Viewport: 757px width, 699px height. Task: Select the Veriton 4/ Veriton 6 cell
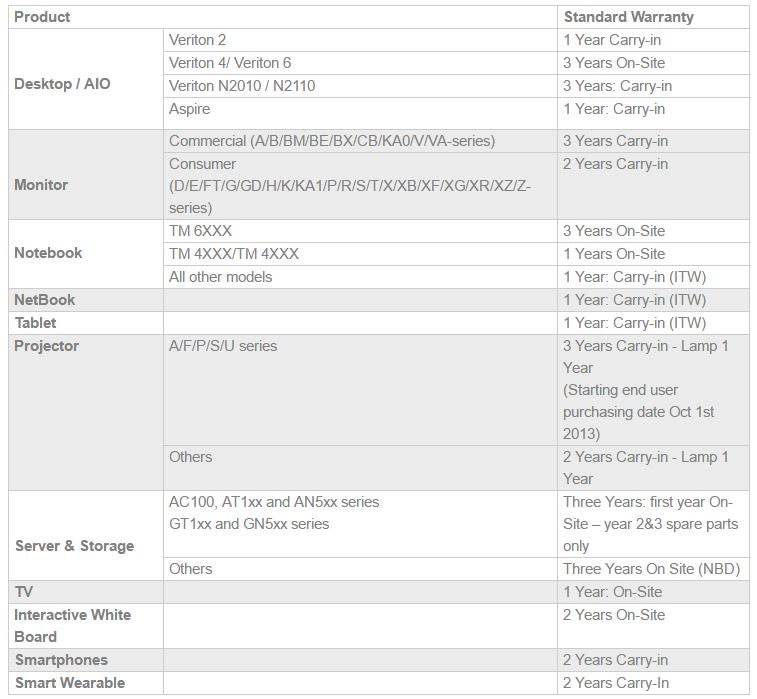click(230, 63)
